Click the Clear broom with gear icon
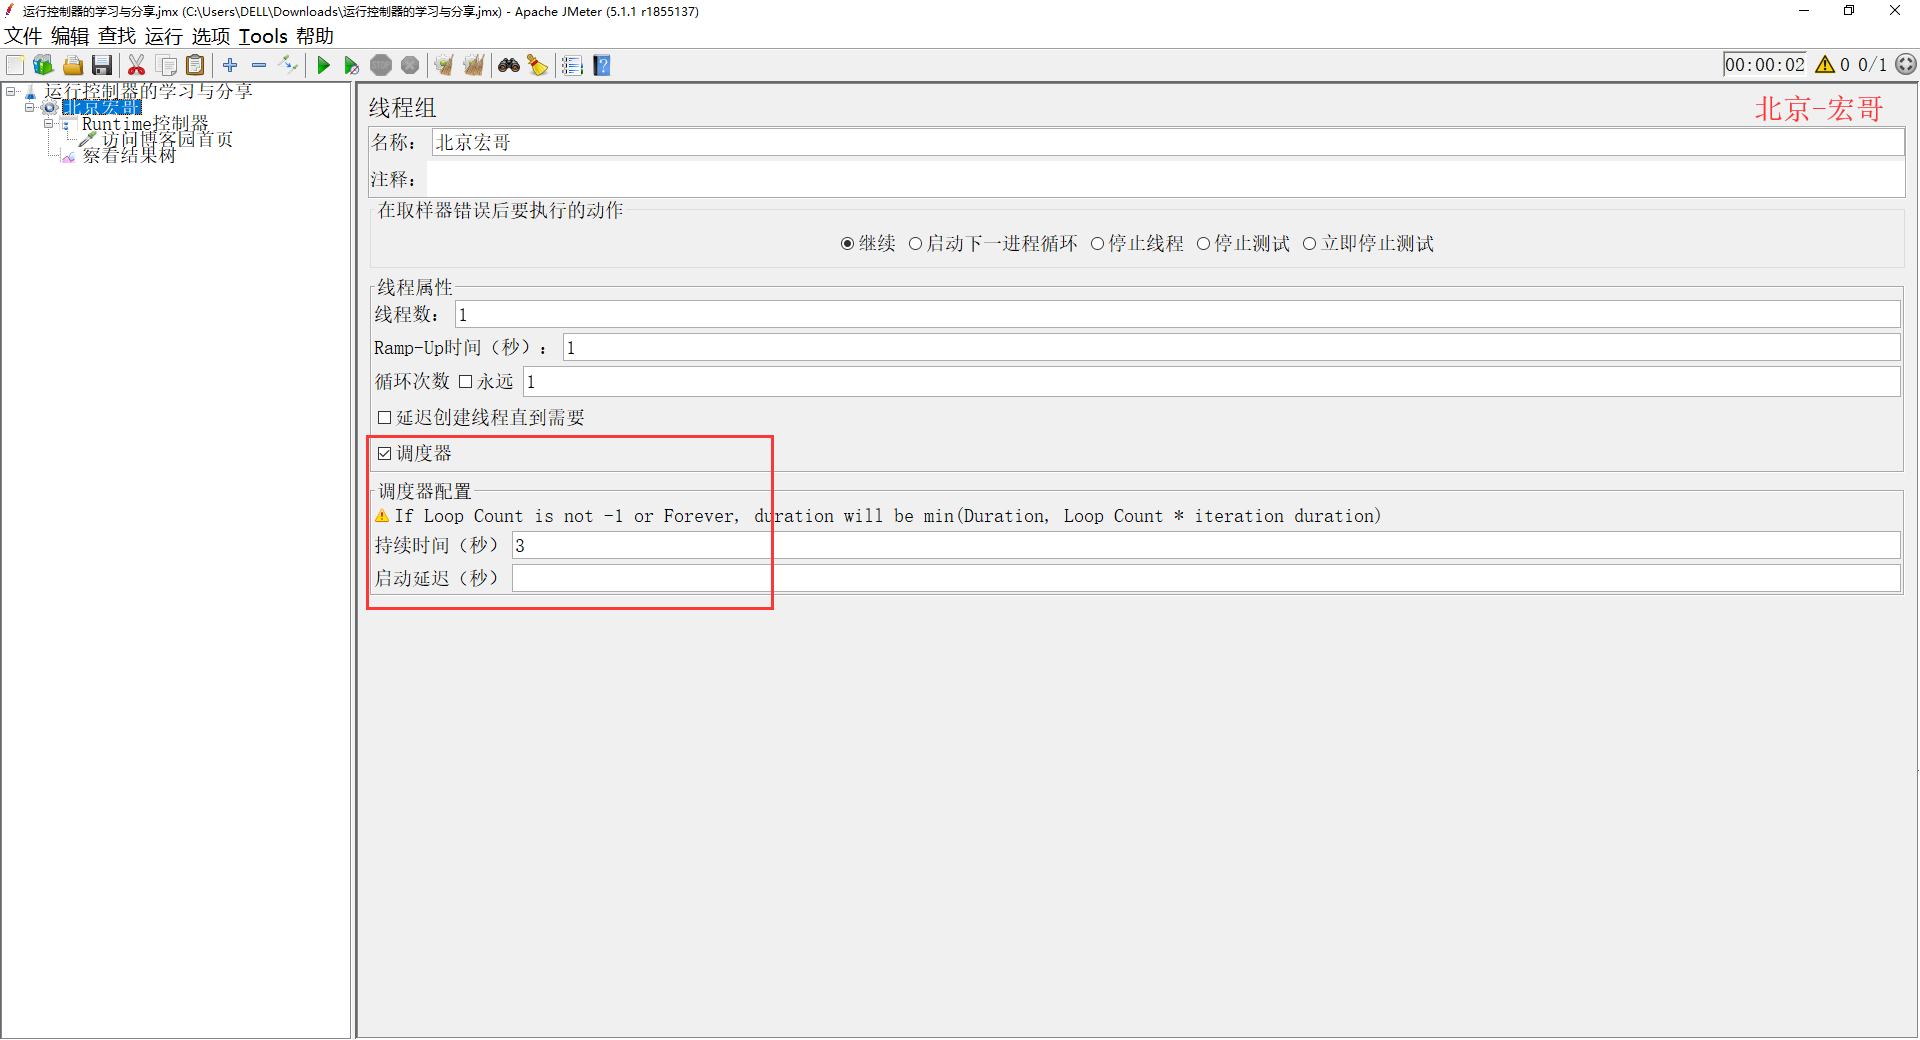 pyautogui.click(x=444, y=65)
